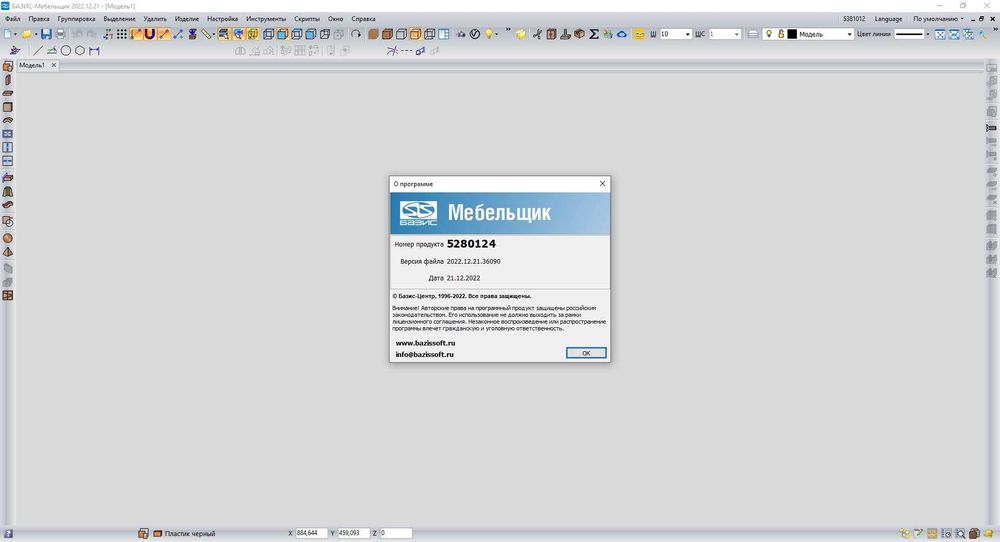Toggle the yellow smiley face toolbar button
Viewport: 1000px width, 542px height.
point(638,34)
